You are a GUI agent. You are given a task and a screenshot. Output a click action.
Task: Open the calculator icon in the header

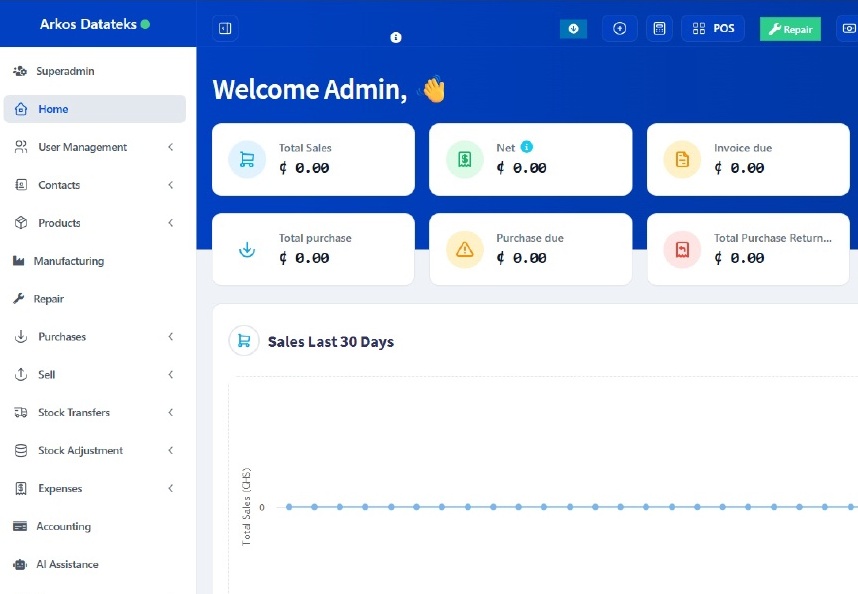659,28
